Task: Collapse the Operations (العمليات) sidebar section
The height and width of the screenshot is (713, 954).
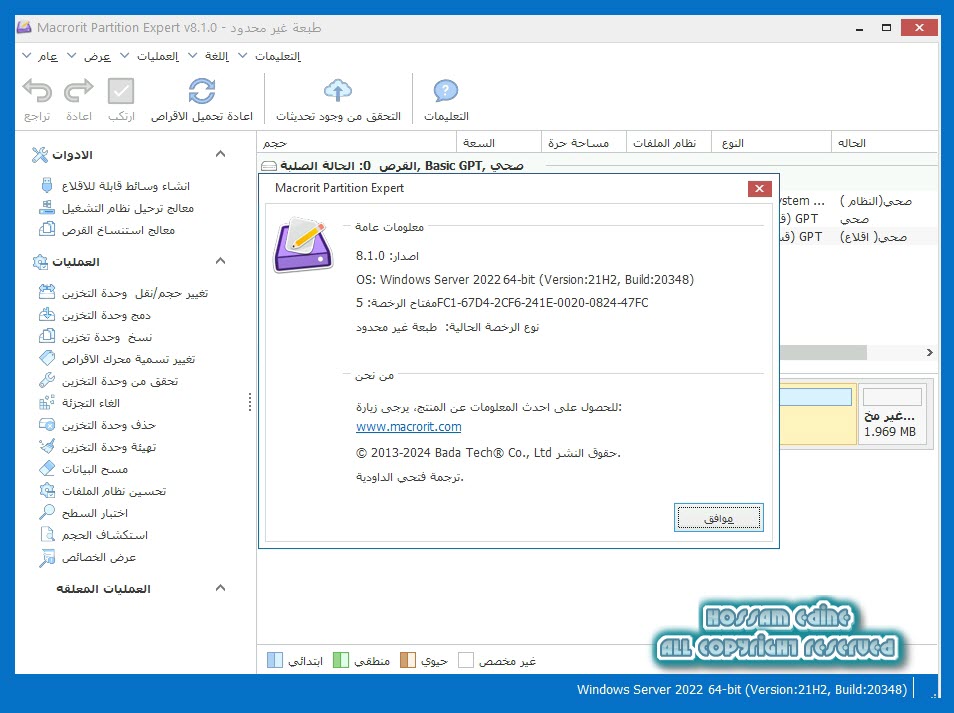Action: [x=220, y=261]
